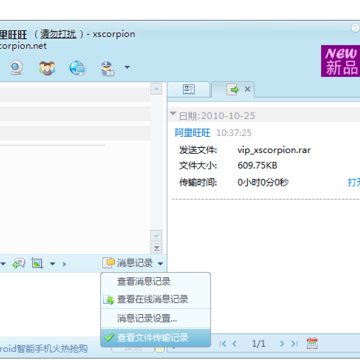Click transfer time 0小时0分0秒
This screenshot has height=360, width=360.
pos(263,182)
